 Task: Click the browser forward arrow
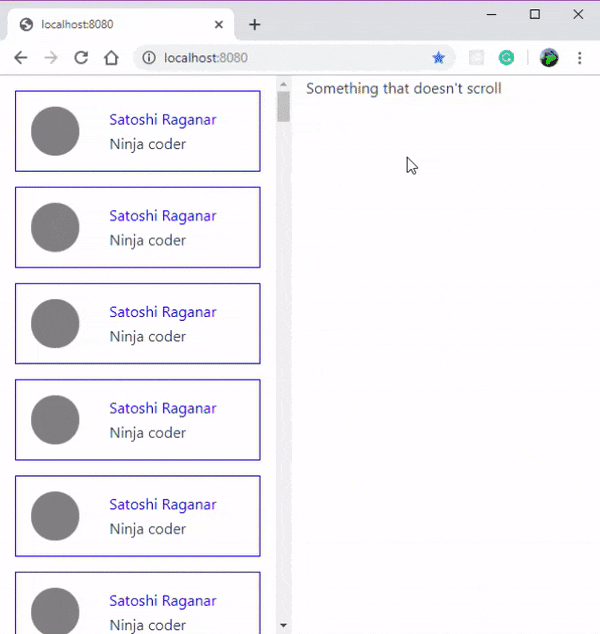coord(51,58)
